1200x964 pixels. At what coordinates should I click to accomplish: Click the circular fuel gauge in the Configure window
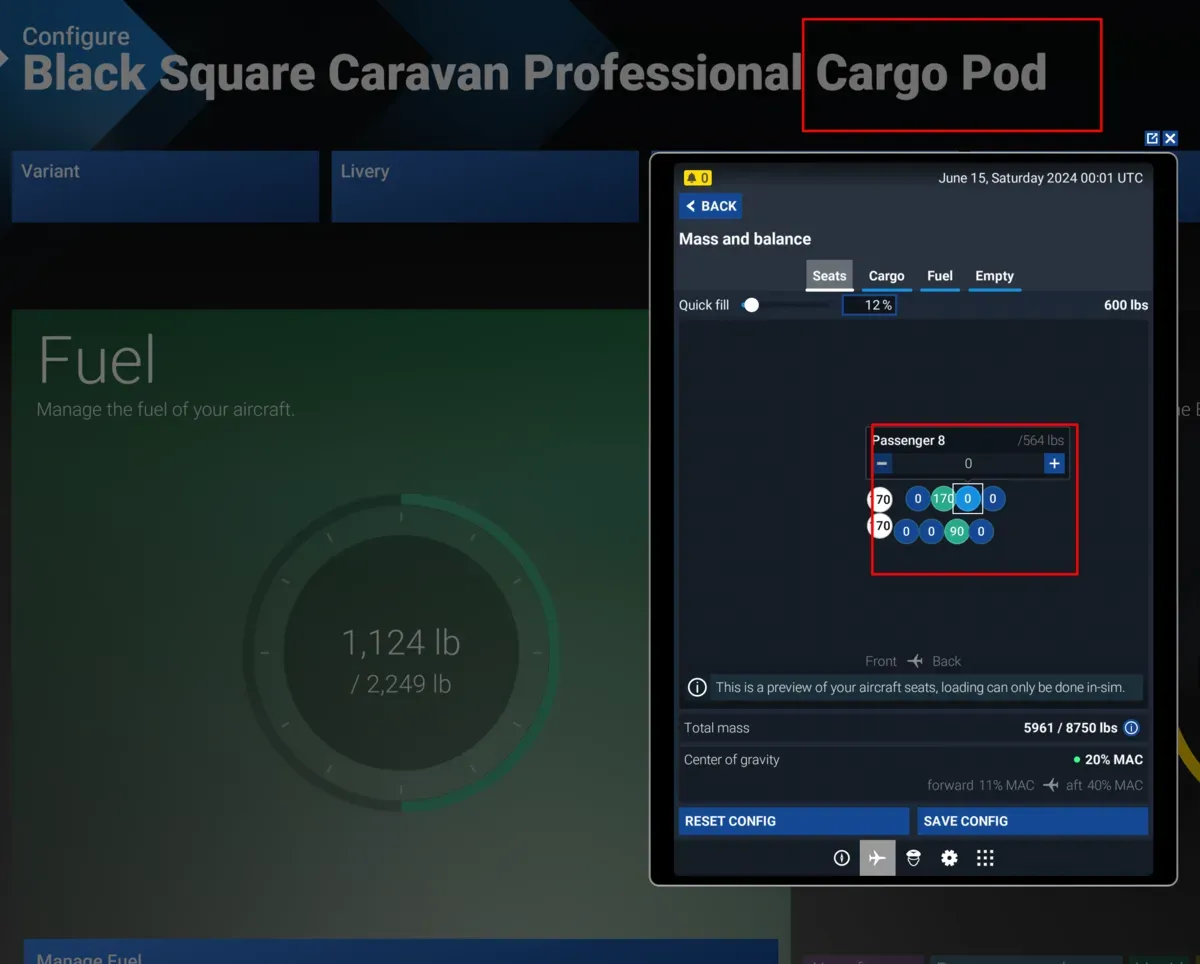click(401, 652)
